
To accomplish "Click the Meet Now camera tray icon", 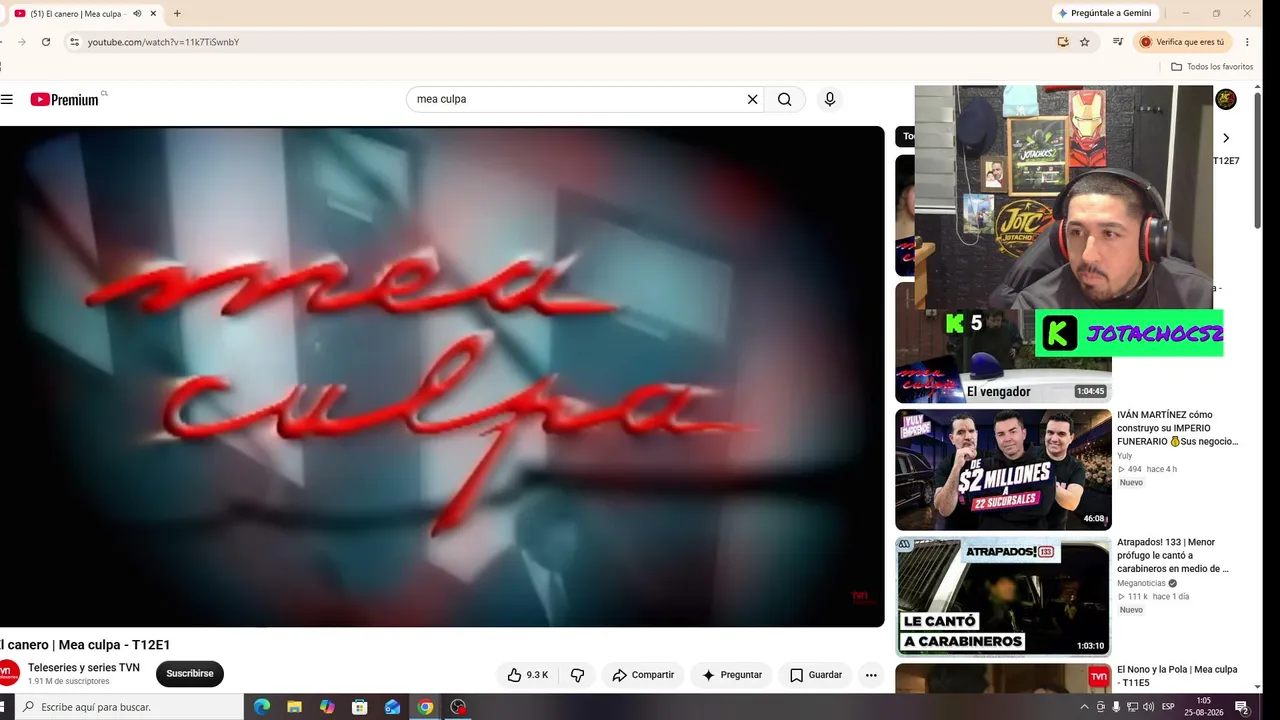I will [x=1101, y=707].
